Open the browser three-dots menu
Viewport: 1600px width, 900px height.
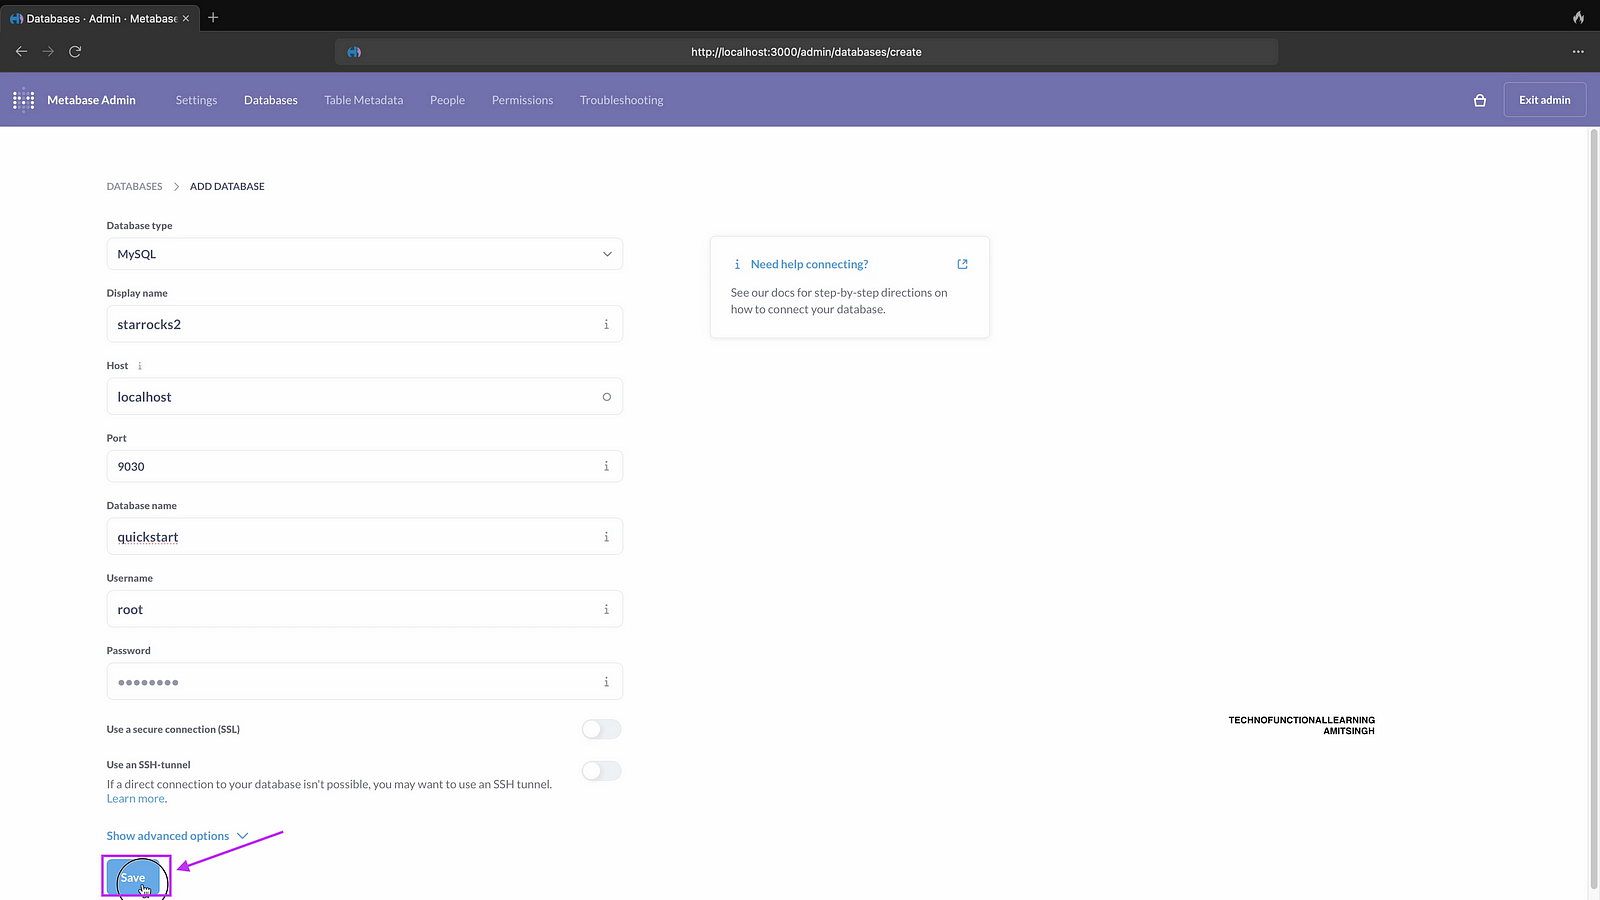click(x=1578, y=51)
